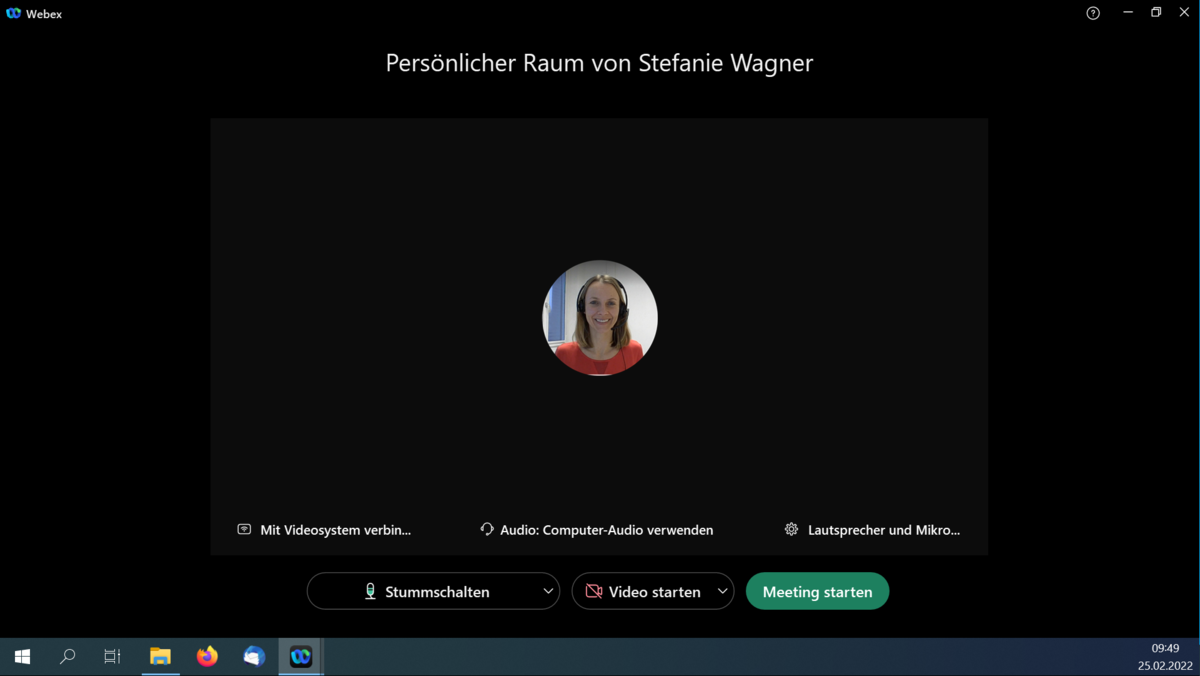The width and height of the screenshot is (1200, 676).
Task: Select the Webex taskbar icon
Action: (300, 657)
